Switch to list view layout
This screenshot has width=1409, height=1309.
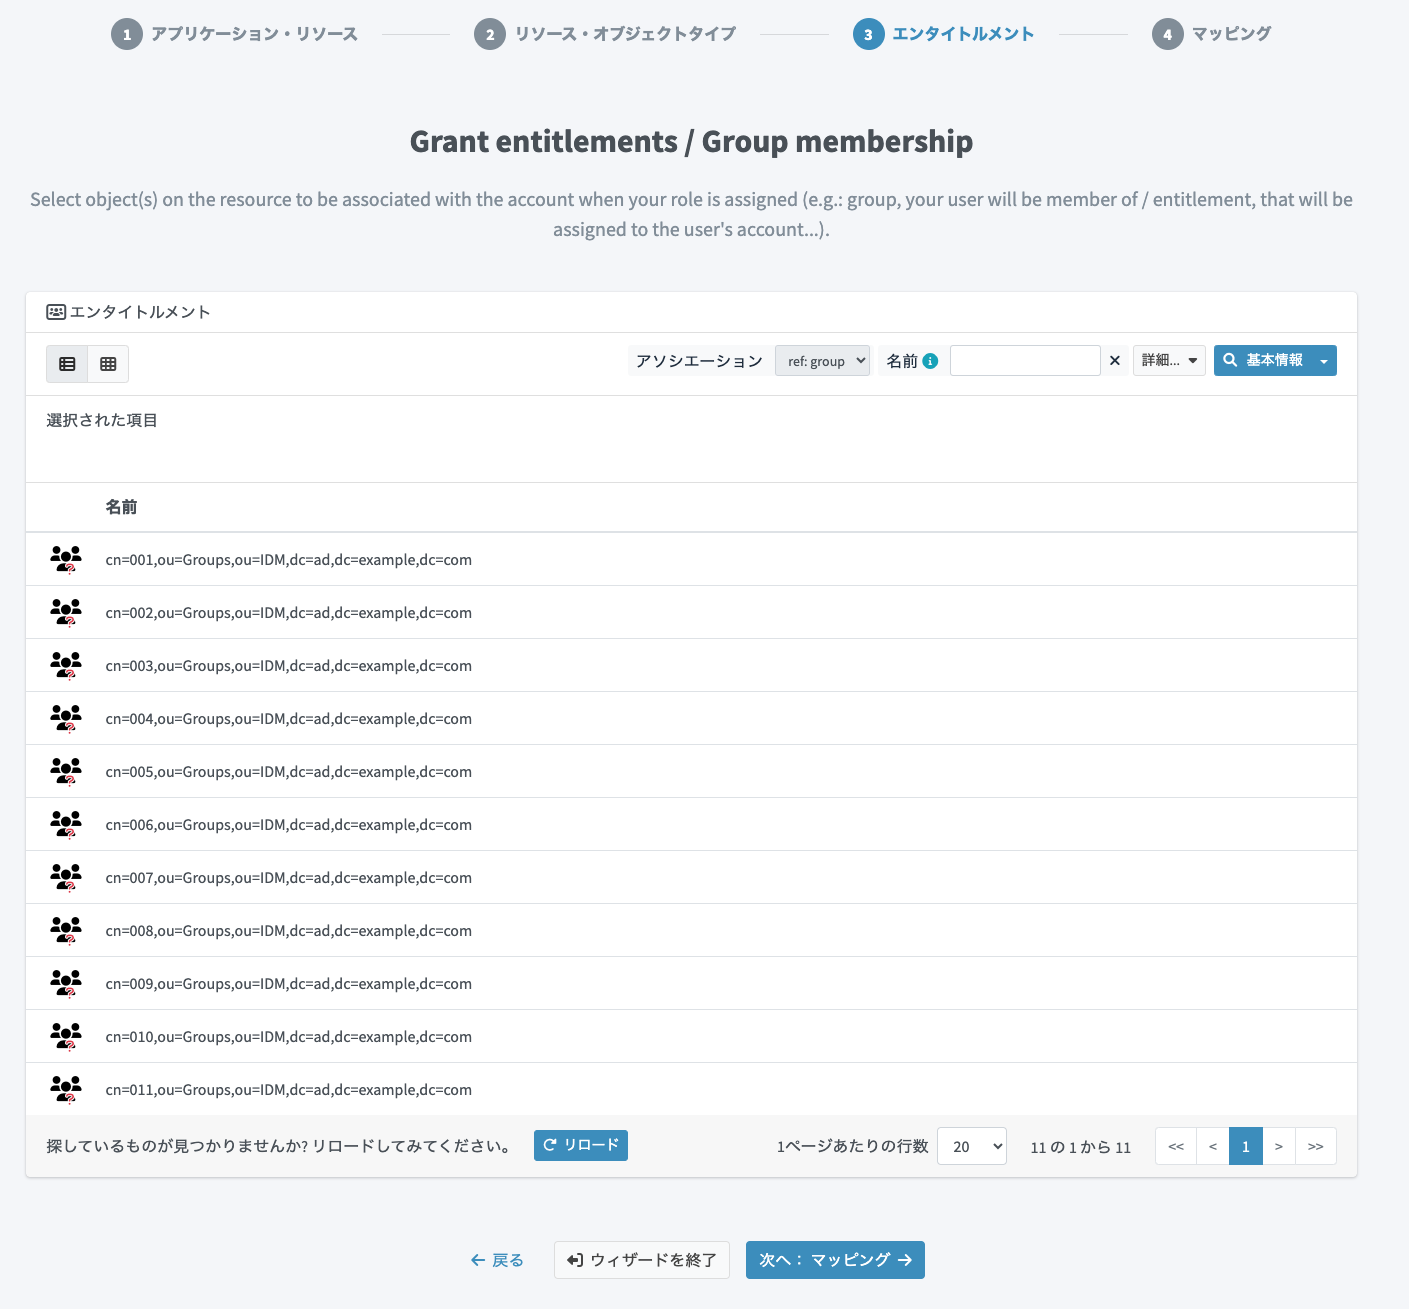click(67, 364)
